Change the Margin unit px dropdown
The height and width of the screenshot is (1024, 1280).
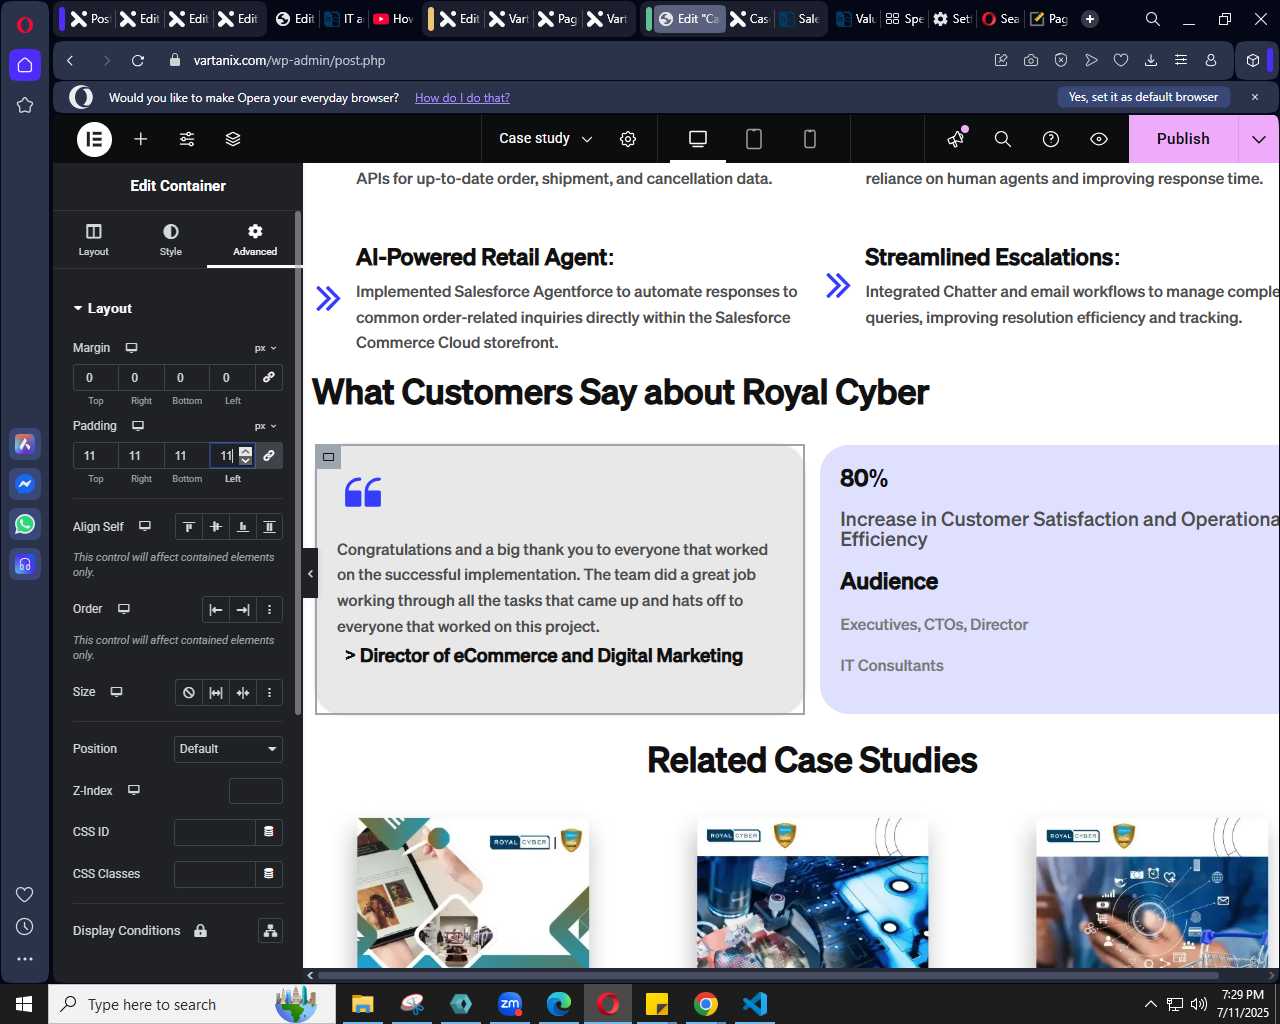point(265,348)
